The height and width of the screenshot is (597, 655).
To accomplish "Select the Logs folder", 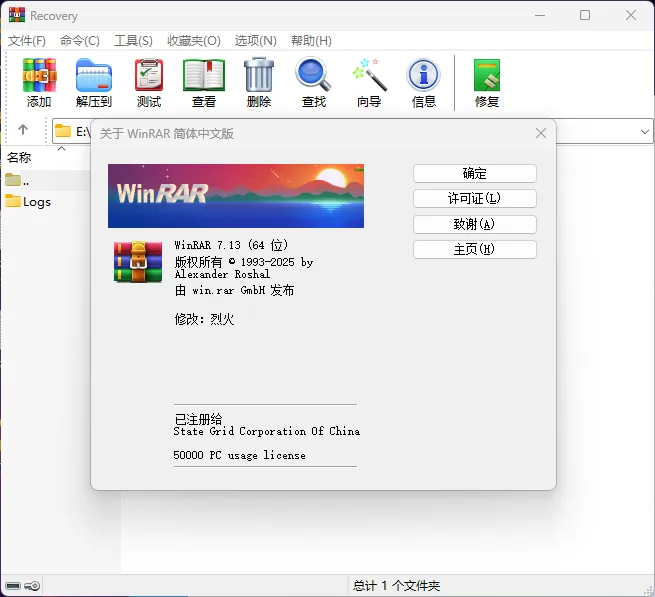I will pos(28,202).
